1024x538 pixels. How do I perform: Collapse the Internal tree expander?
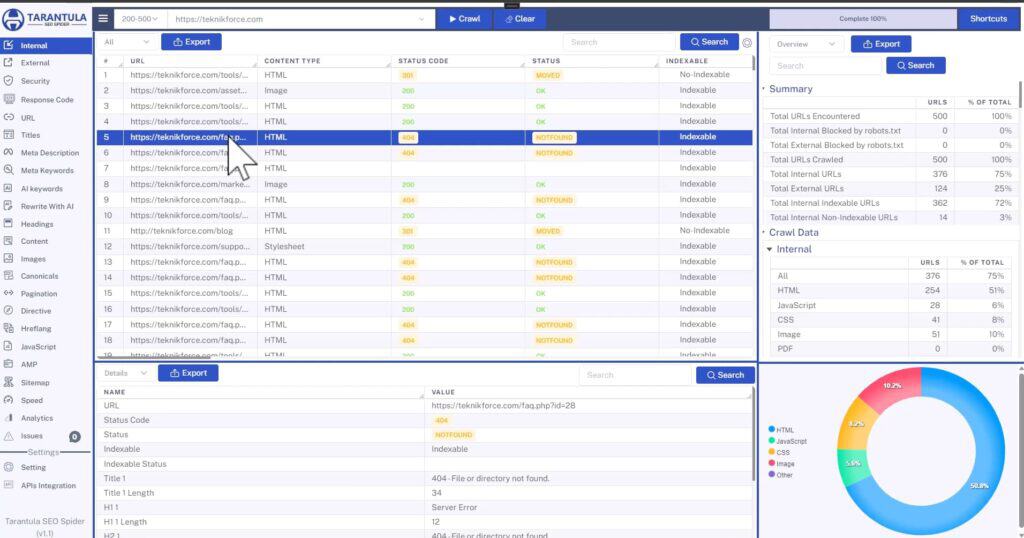[769, 249]
